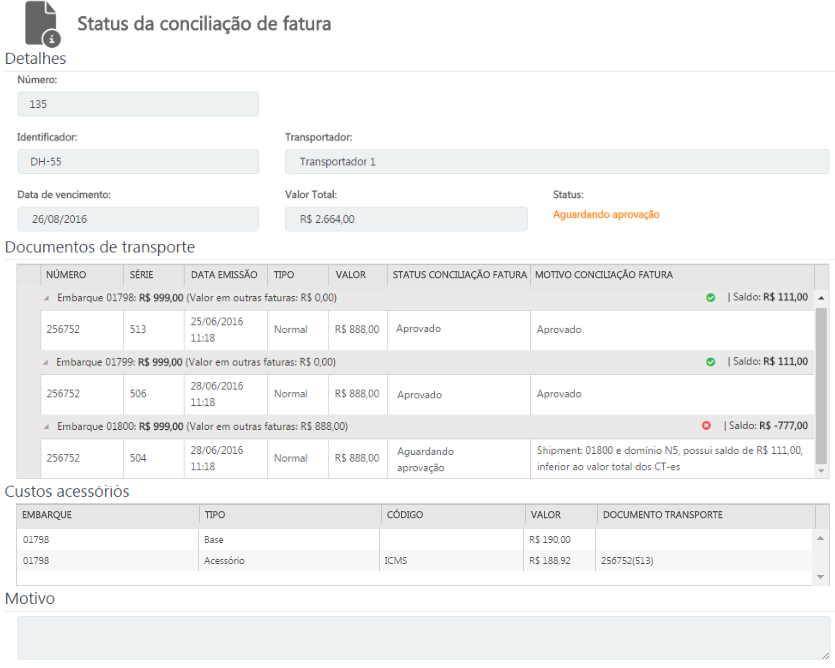The width and height of the screenshot is (835, 668).
Task: Sort by STATUS CONCILIAÇÃO FATURA column header
Action: (x=459, y=275)
